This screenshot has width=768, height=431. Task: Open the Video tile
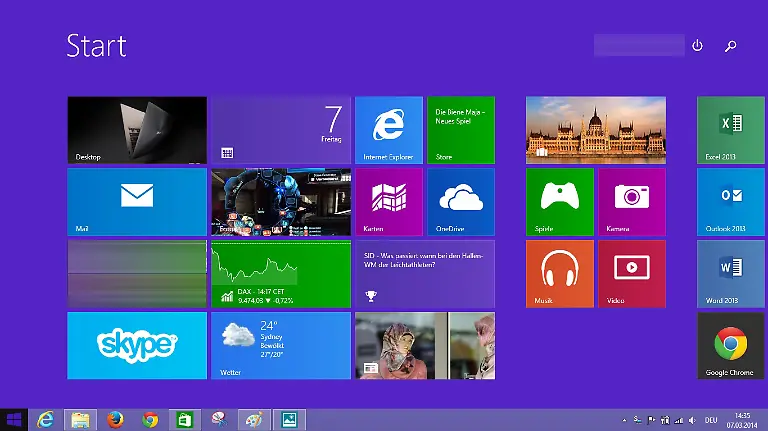[x=632, y=274]
